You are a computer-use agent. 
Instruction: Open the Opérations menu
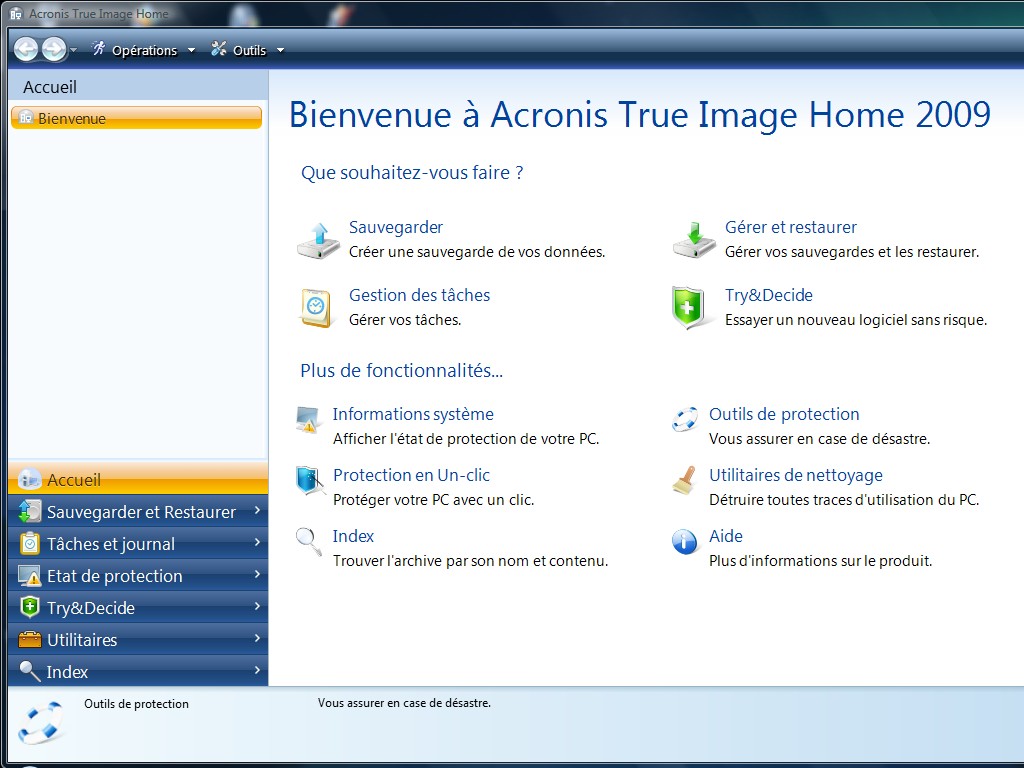coord(144,50)
